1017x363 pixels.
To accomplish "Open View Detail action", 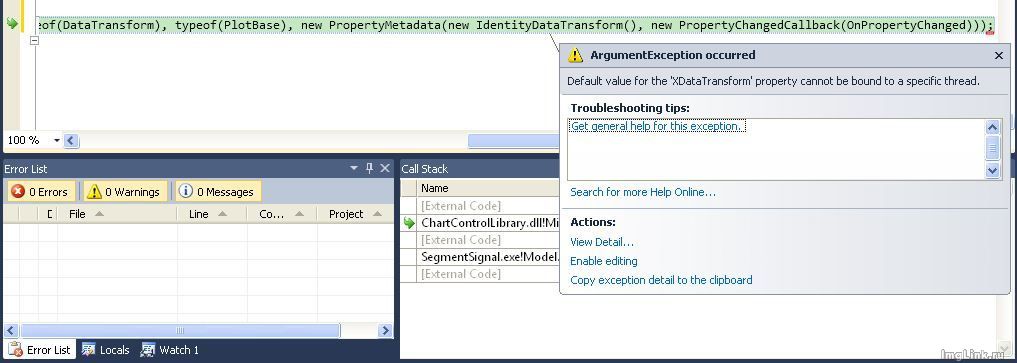I will pos(602,242).
